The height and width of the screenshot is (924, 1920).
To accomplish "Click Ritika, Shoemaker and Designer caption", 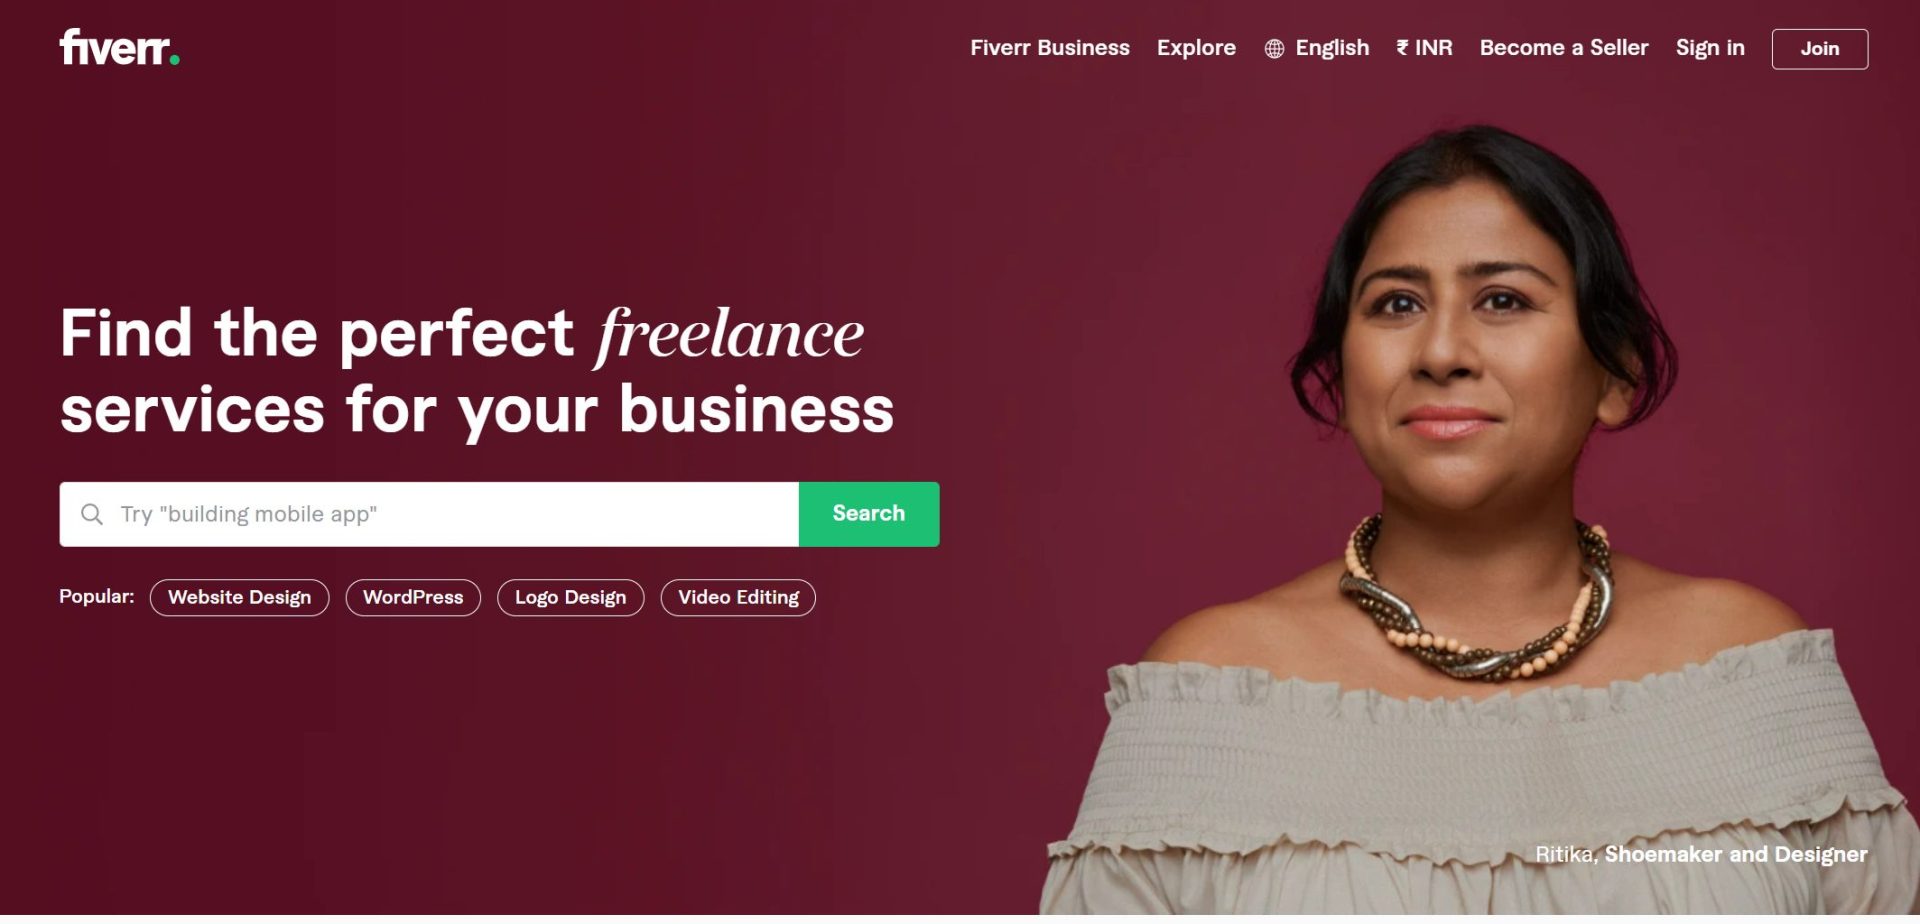I will [x=1701, y=854].
